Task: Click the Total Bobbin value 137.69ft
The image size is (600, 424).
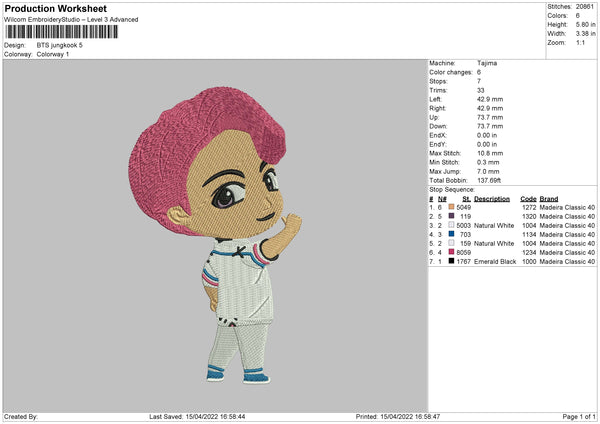Action: click(489, 181)
